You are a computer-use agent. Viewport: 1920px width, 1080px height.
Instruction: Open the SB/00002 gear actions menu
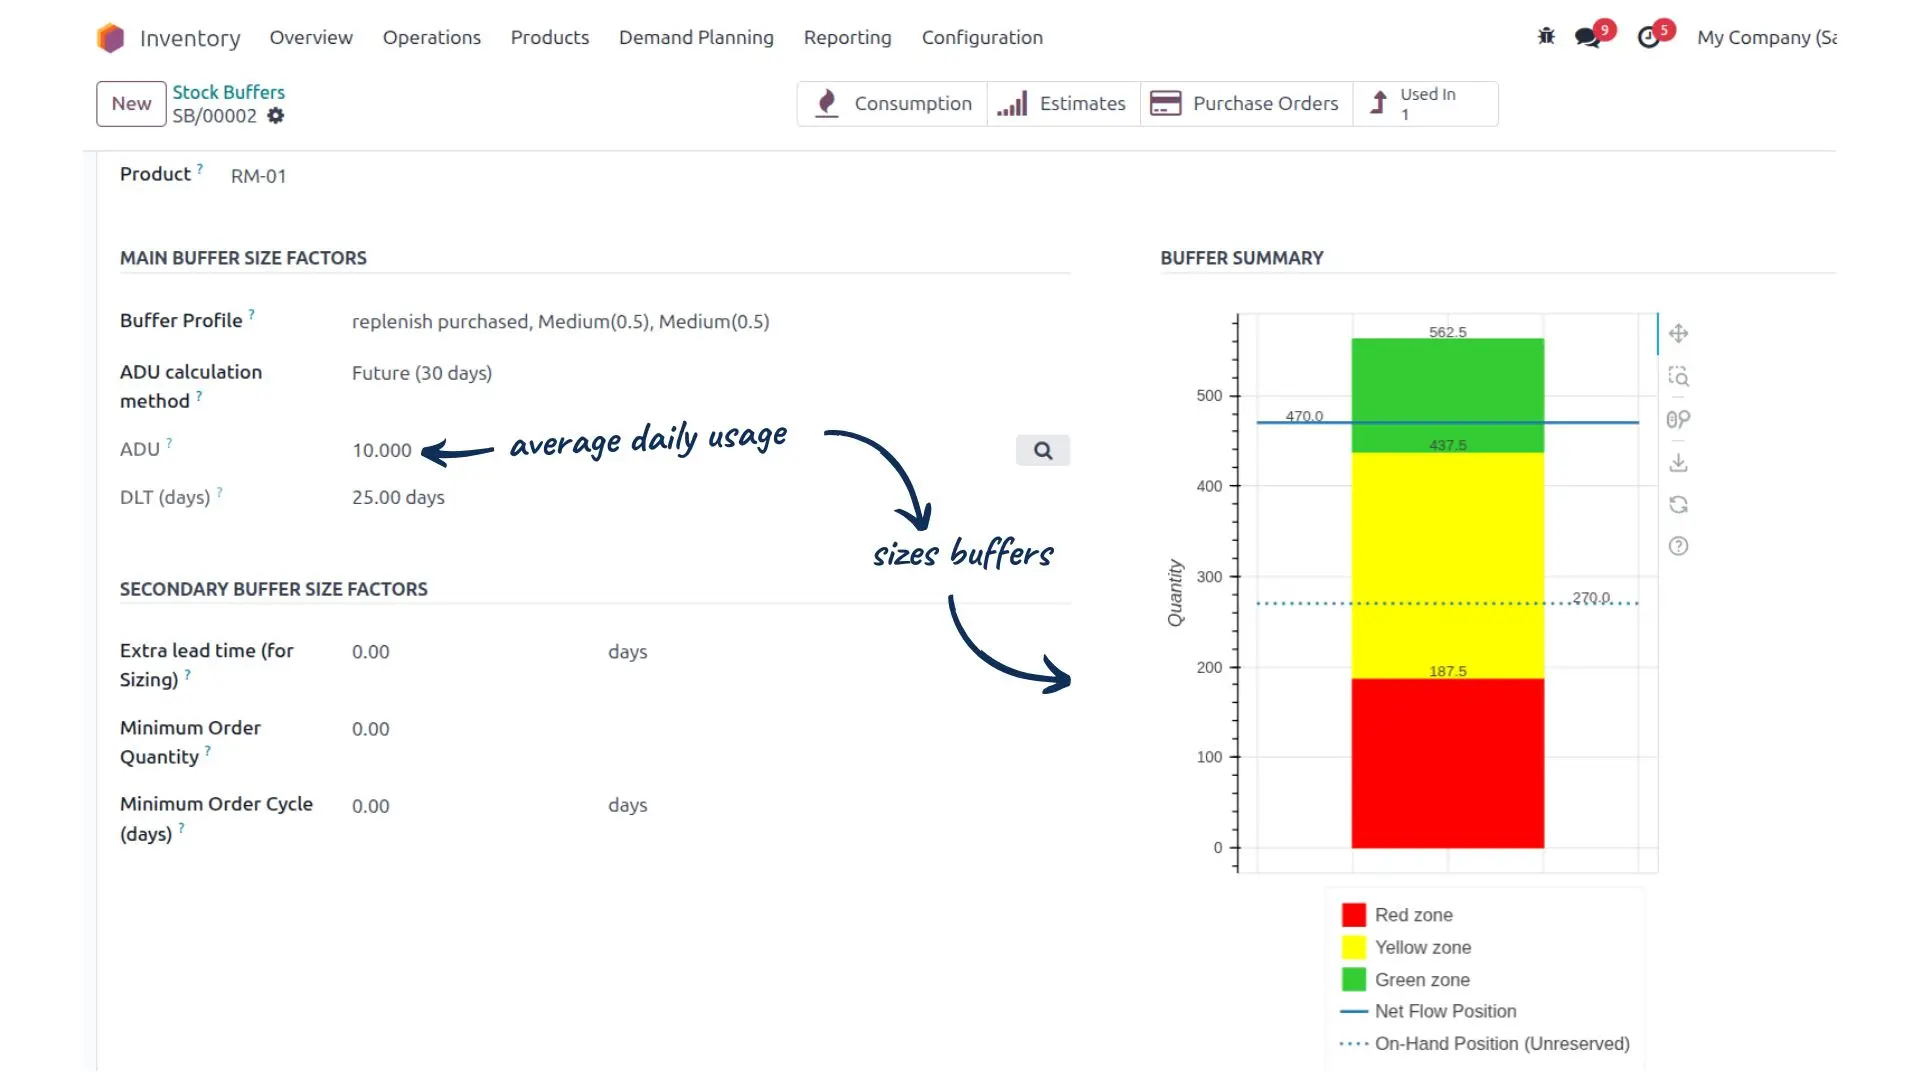pos(276,116)
